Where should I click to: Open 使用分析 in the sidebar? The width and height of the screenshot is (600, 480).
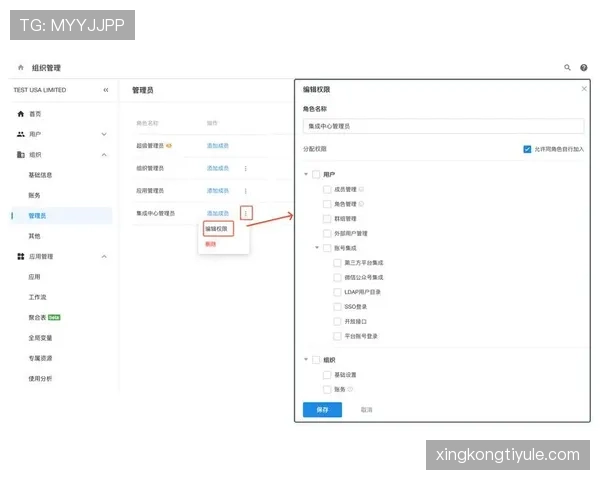40,379
